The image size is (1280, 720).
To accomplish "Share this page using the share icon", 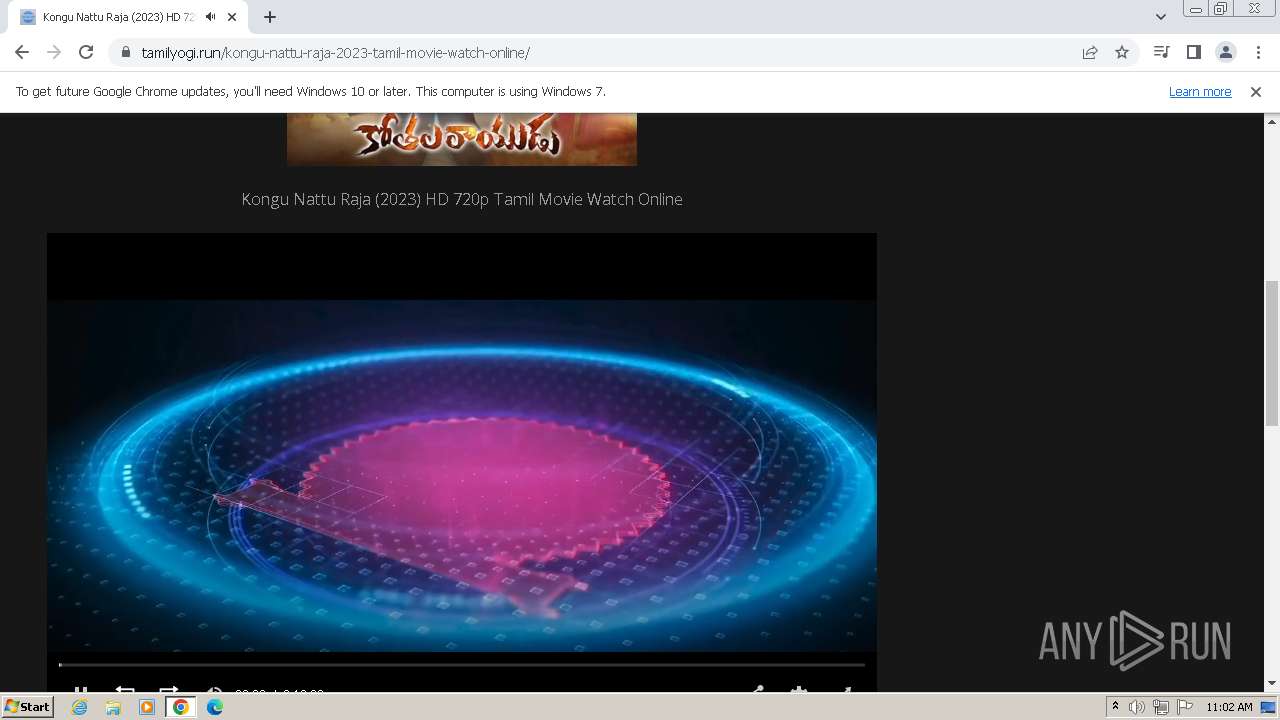I will (1090, 52).
